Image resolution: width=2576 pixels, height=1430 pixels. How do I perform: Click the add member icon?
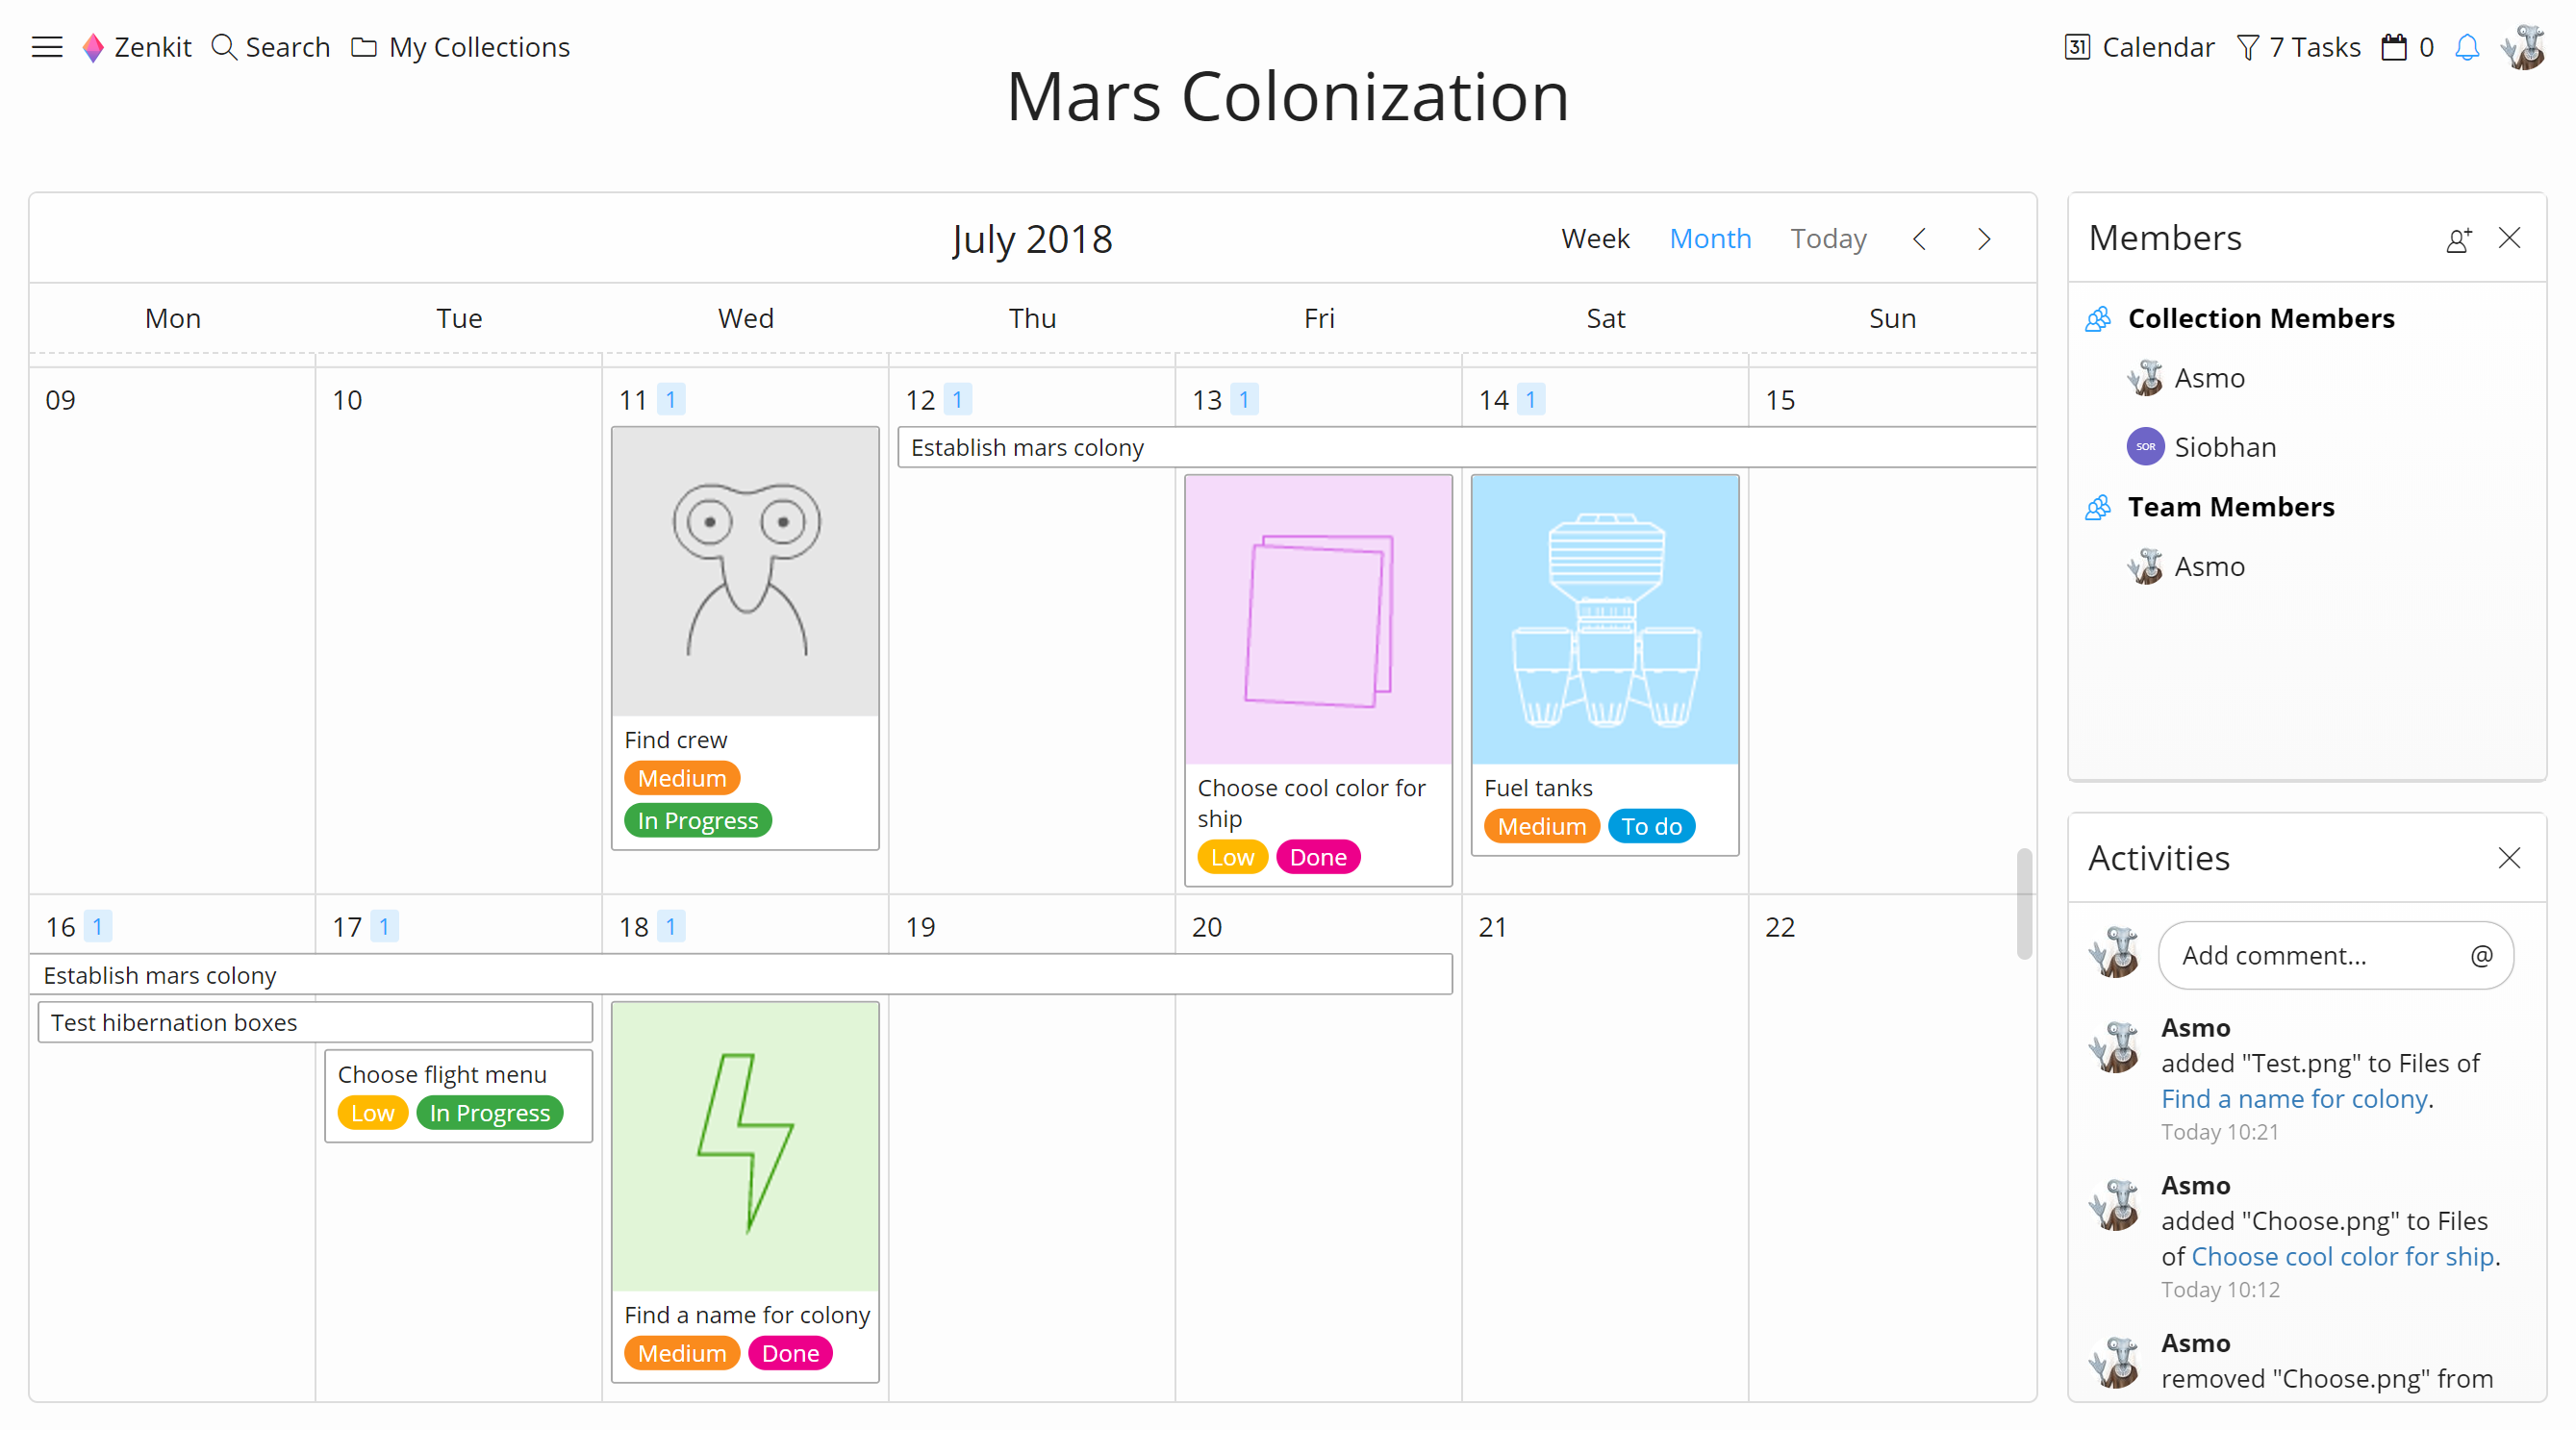pyautogui.click(x=2459, y=239)
